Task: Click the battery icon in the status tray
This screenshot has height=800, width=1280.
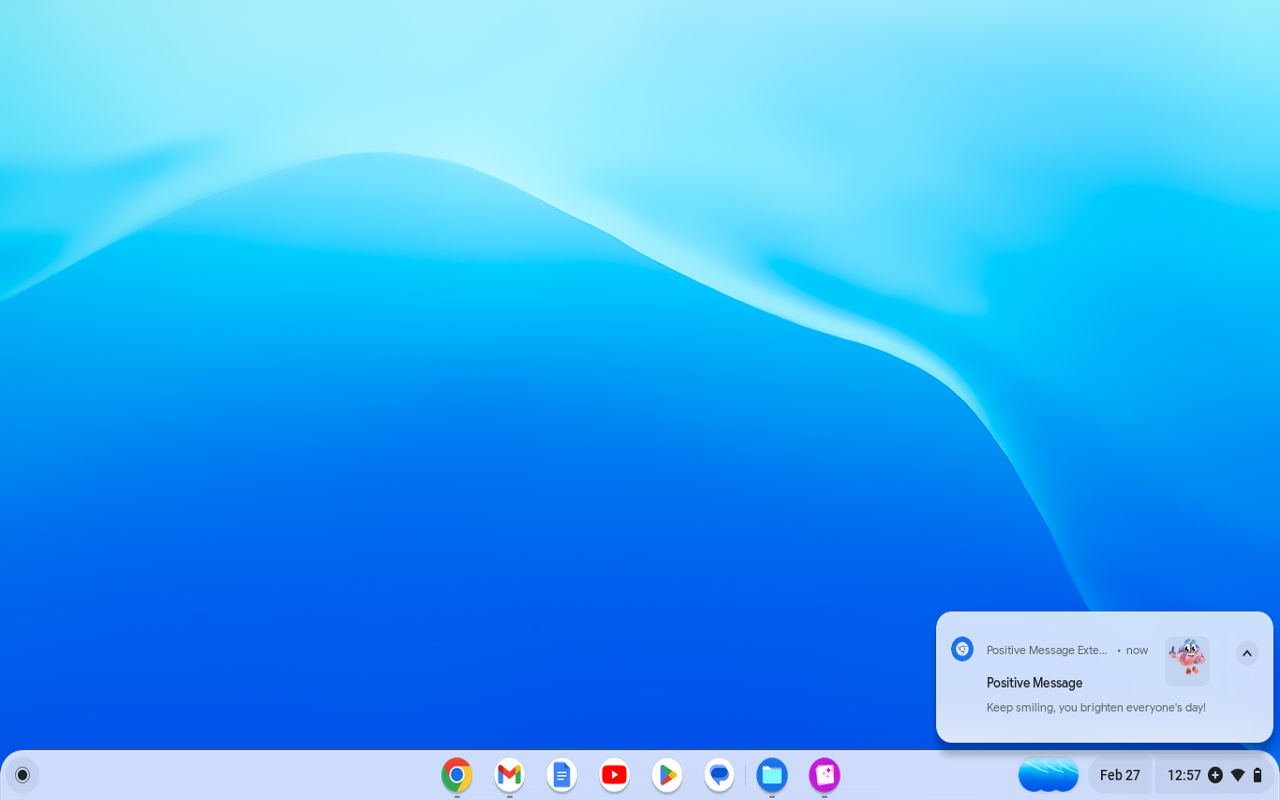Action: coord(1259,774)
